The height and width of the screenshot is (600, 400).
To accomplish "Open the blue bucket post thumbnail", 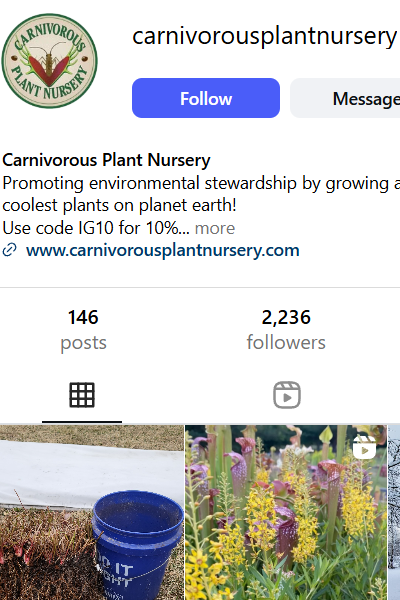I will 92,512.
